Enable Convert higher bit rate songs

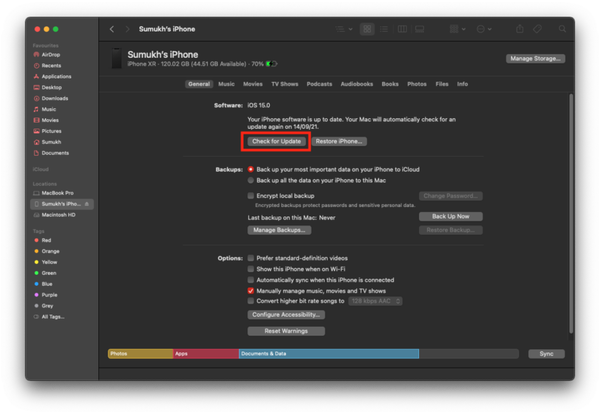[251, 301]
